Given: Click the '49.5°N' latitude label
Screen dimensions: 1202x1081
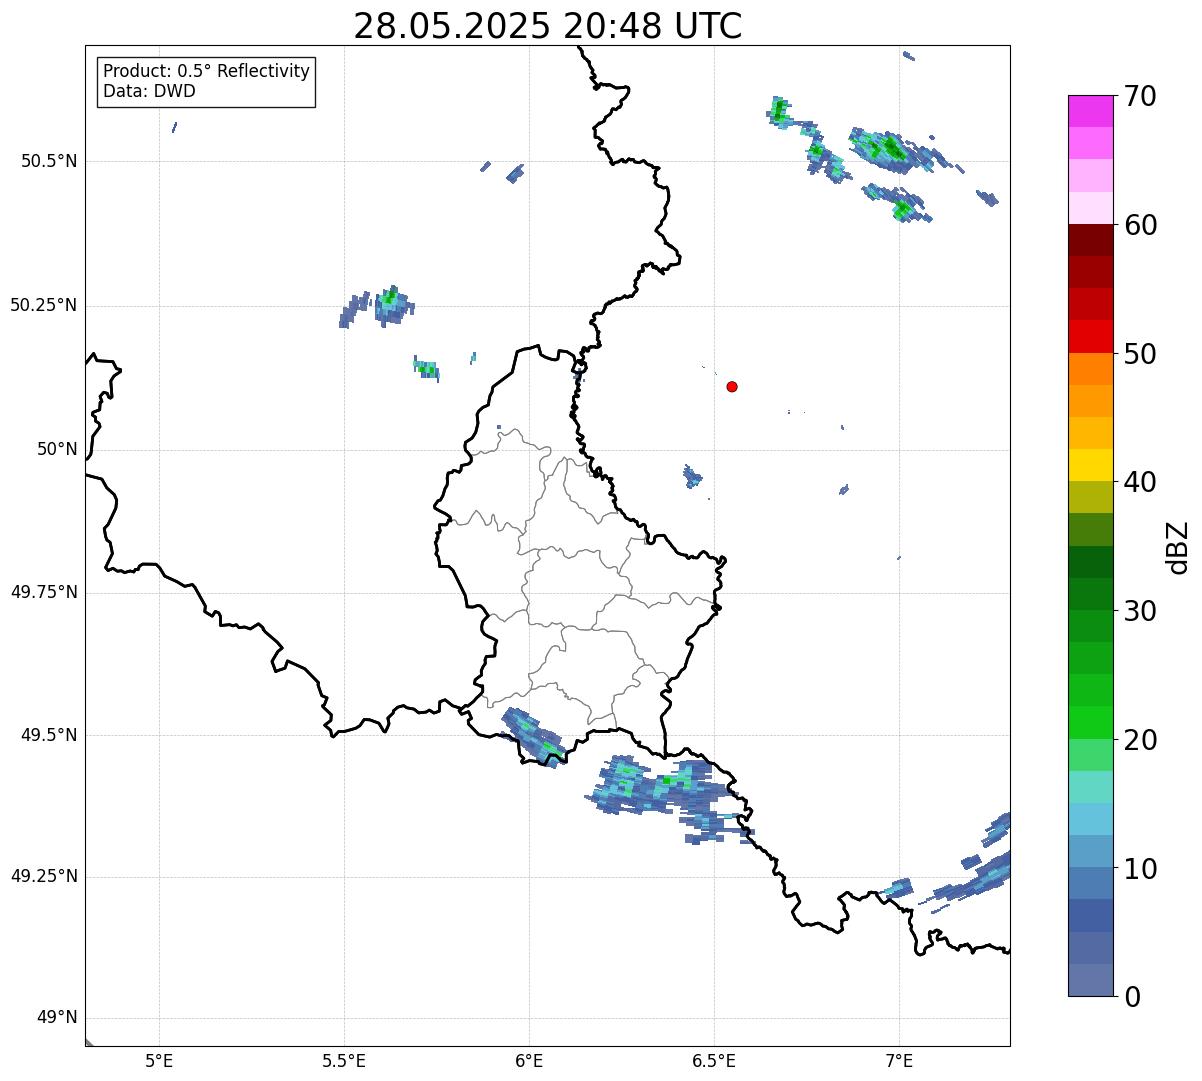Looking at the screenshot, I should 49,735.
